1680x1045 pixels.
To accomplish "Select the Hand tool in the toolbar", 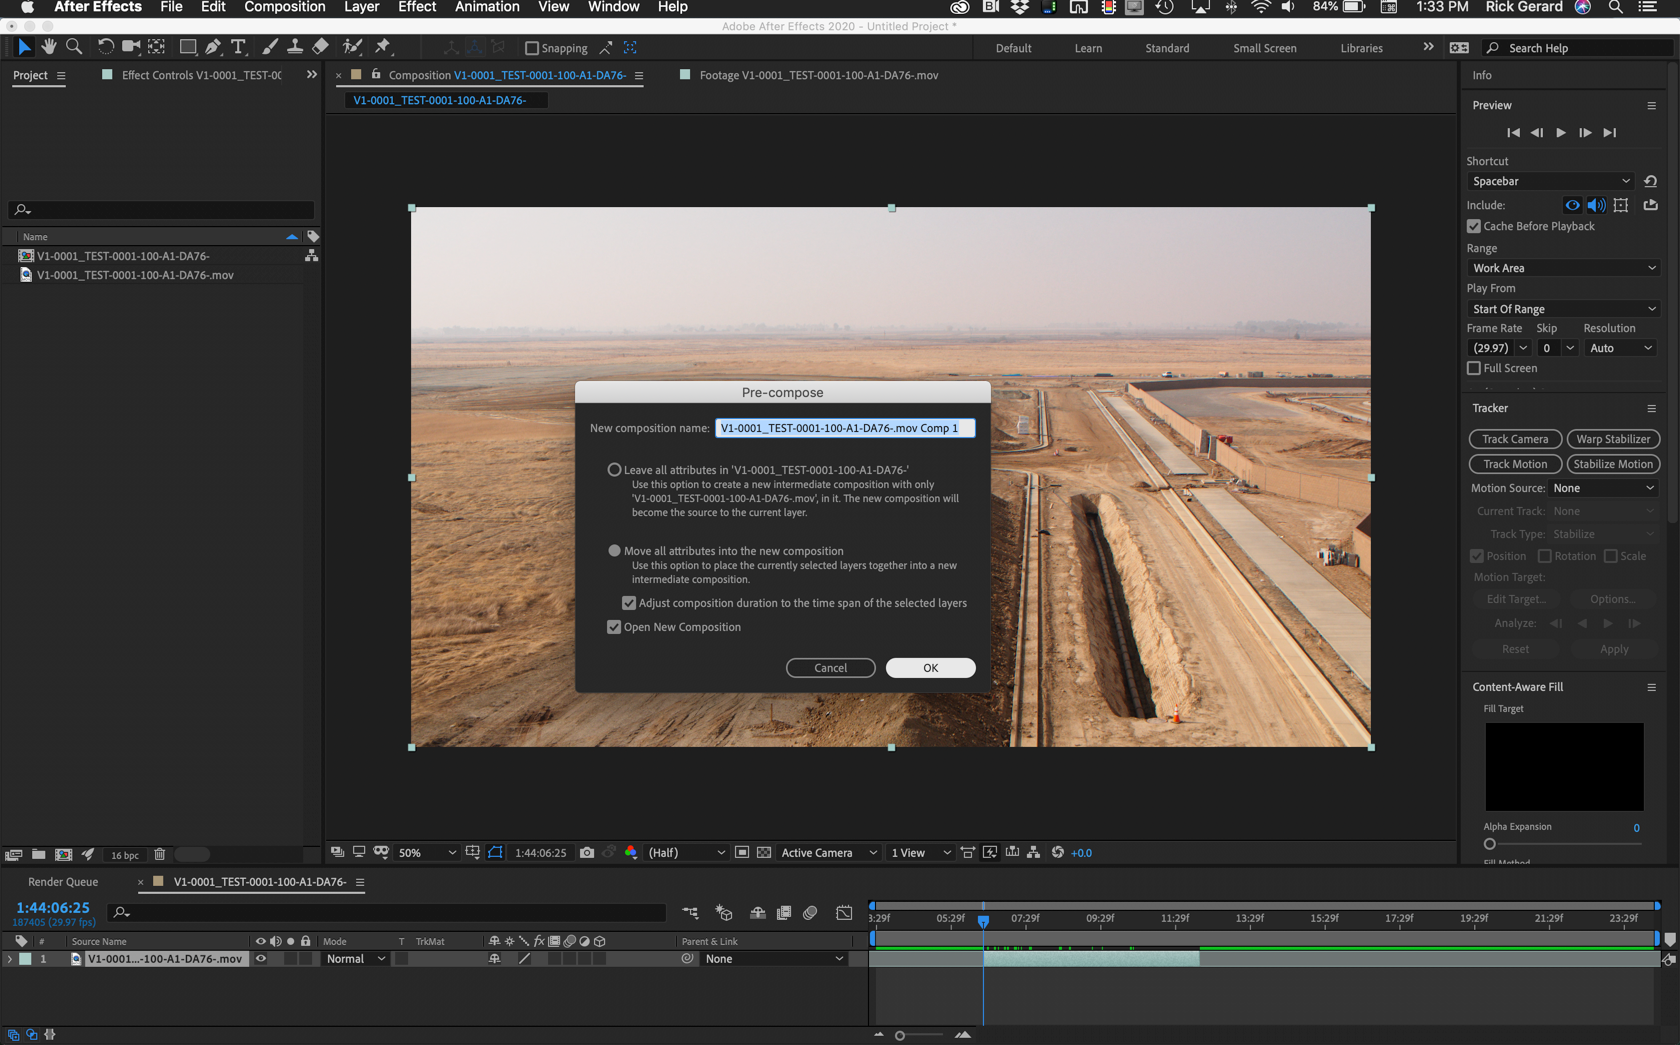I will click(x=48, y=46).
